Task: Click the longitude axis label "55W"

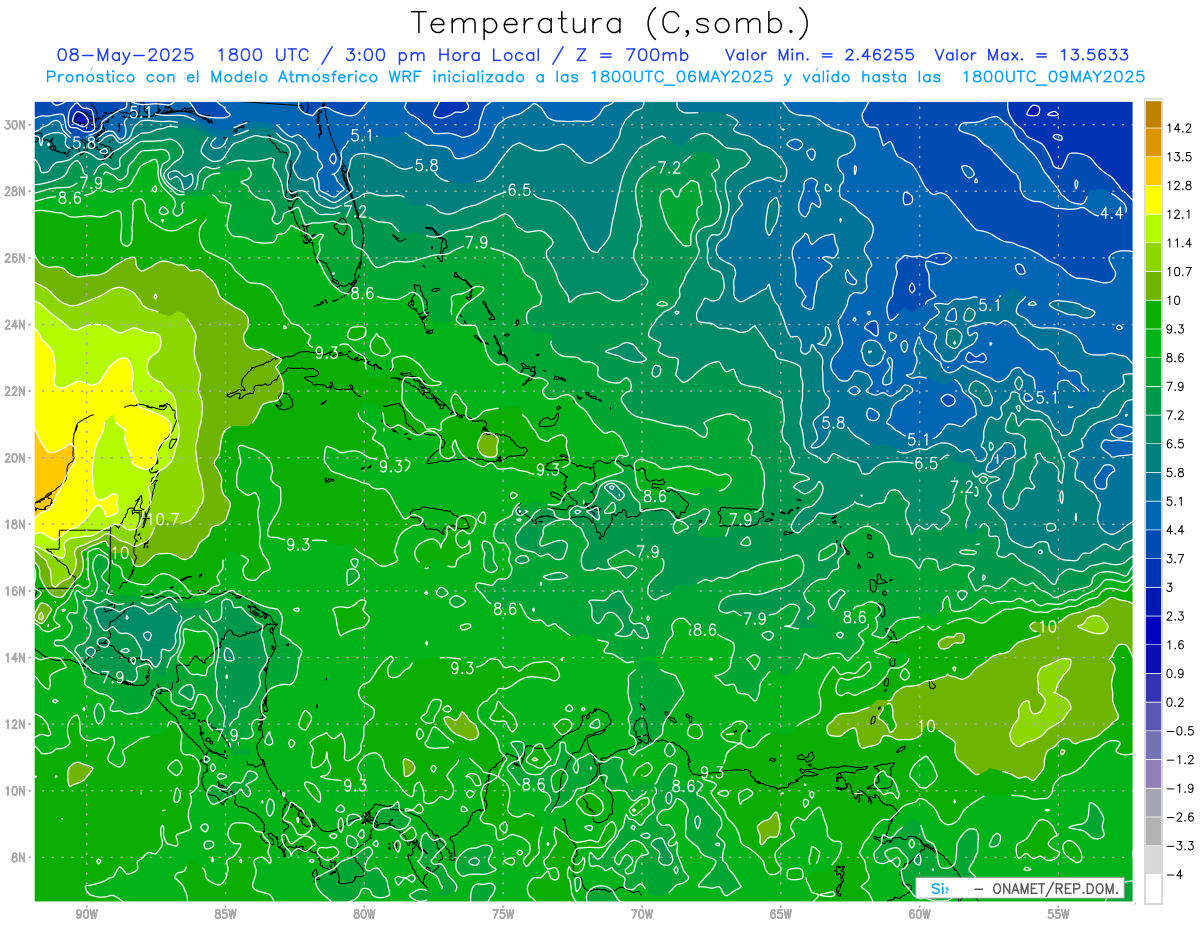Action: 1059,915
